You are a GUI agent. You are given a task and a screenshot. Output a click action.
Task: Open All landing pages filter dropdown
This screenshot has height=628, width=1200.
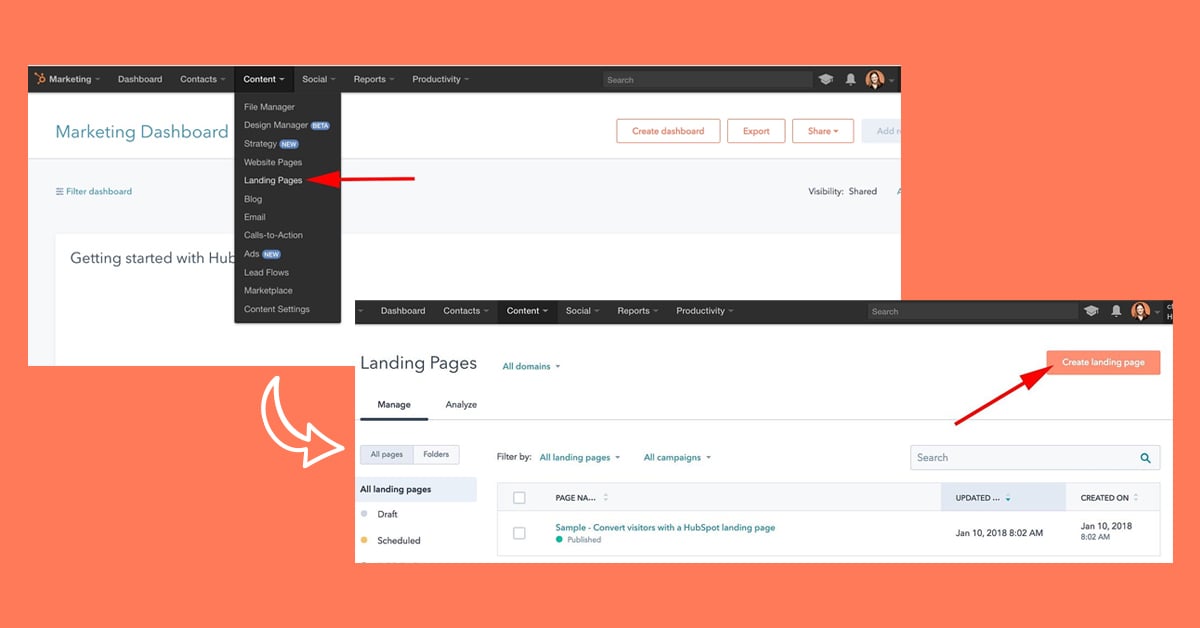click(580, 457)
